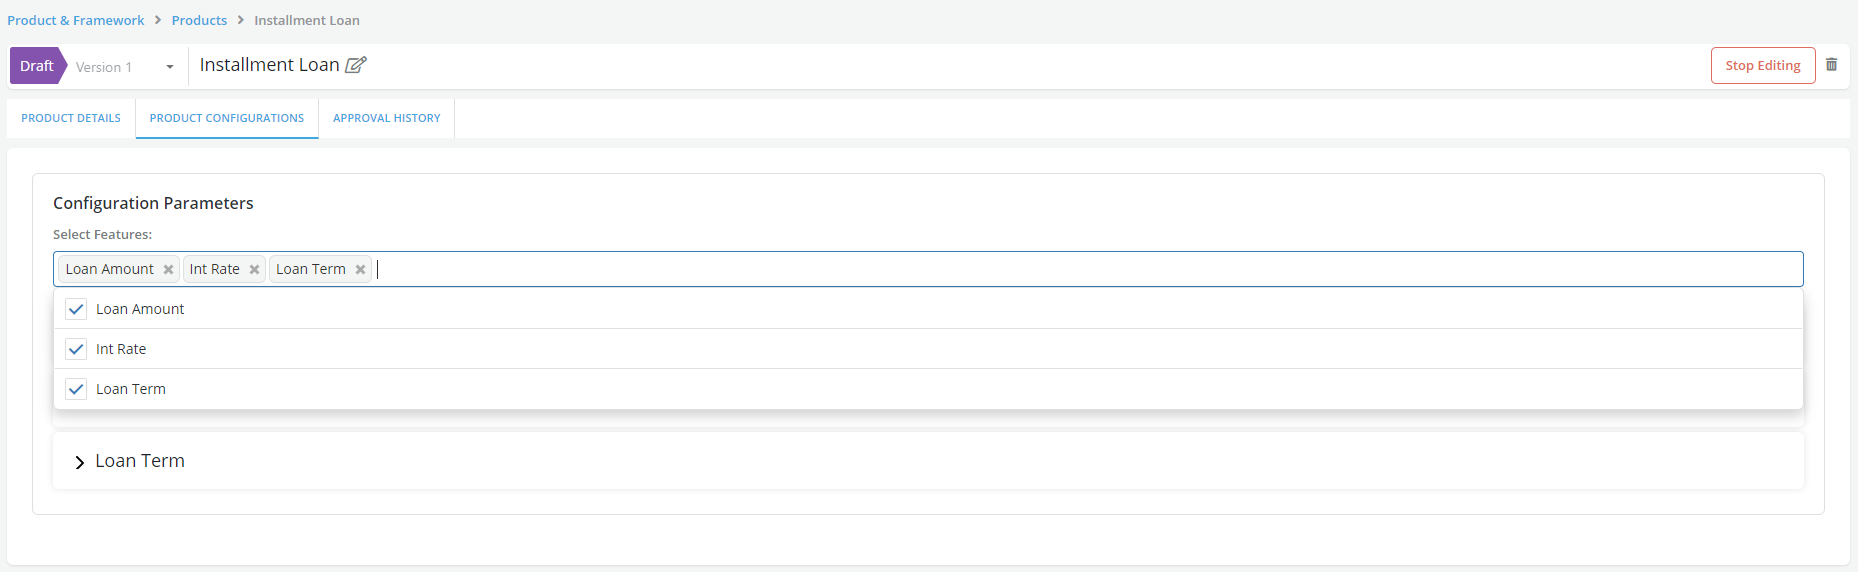The image size is (1858, 572).
Task: Uncheck the Loan Amount checkbox
Action: click(x=76, y=309)
